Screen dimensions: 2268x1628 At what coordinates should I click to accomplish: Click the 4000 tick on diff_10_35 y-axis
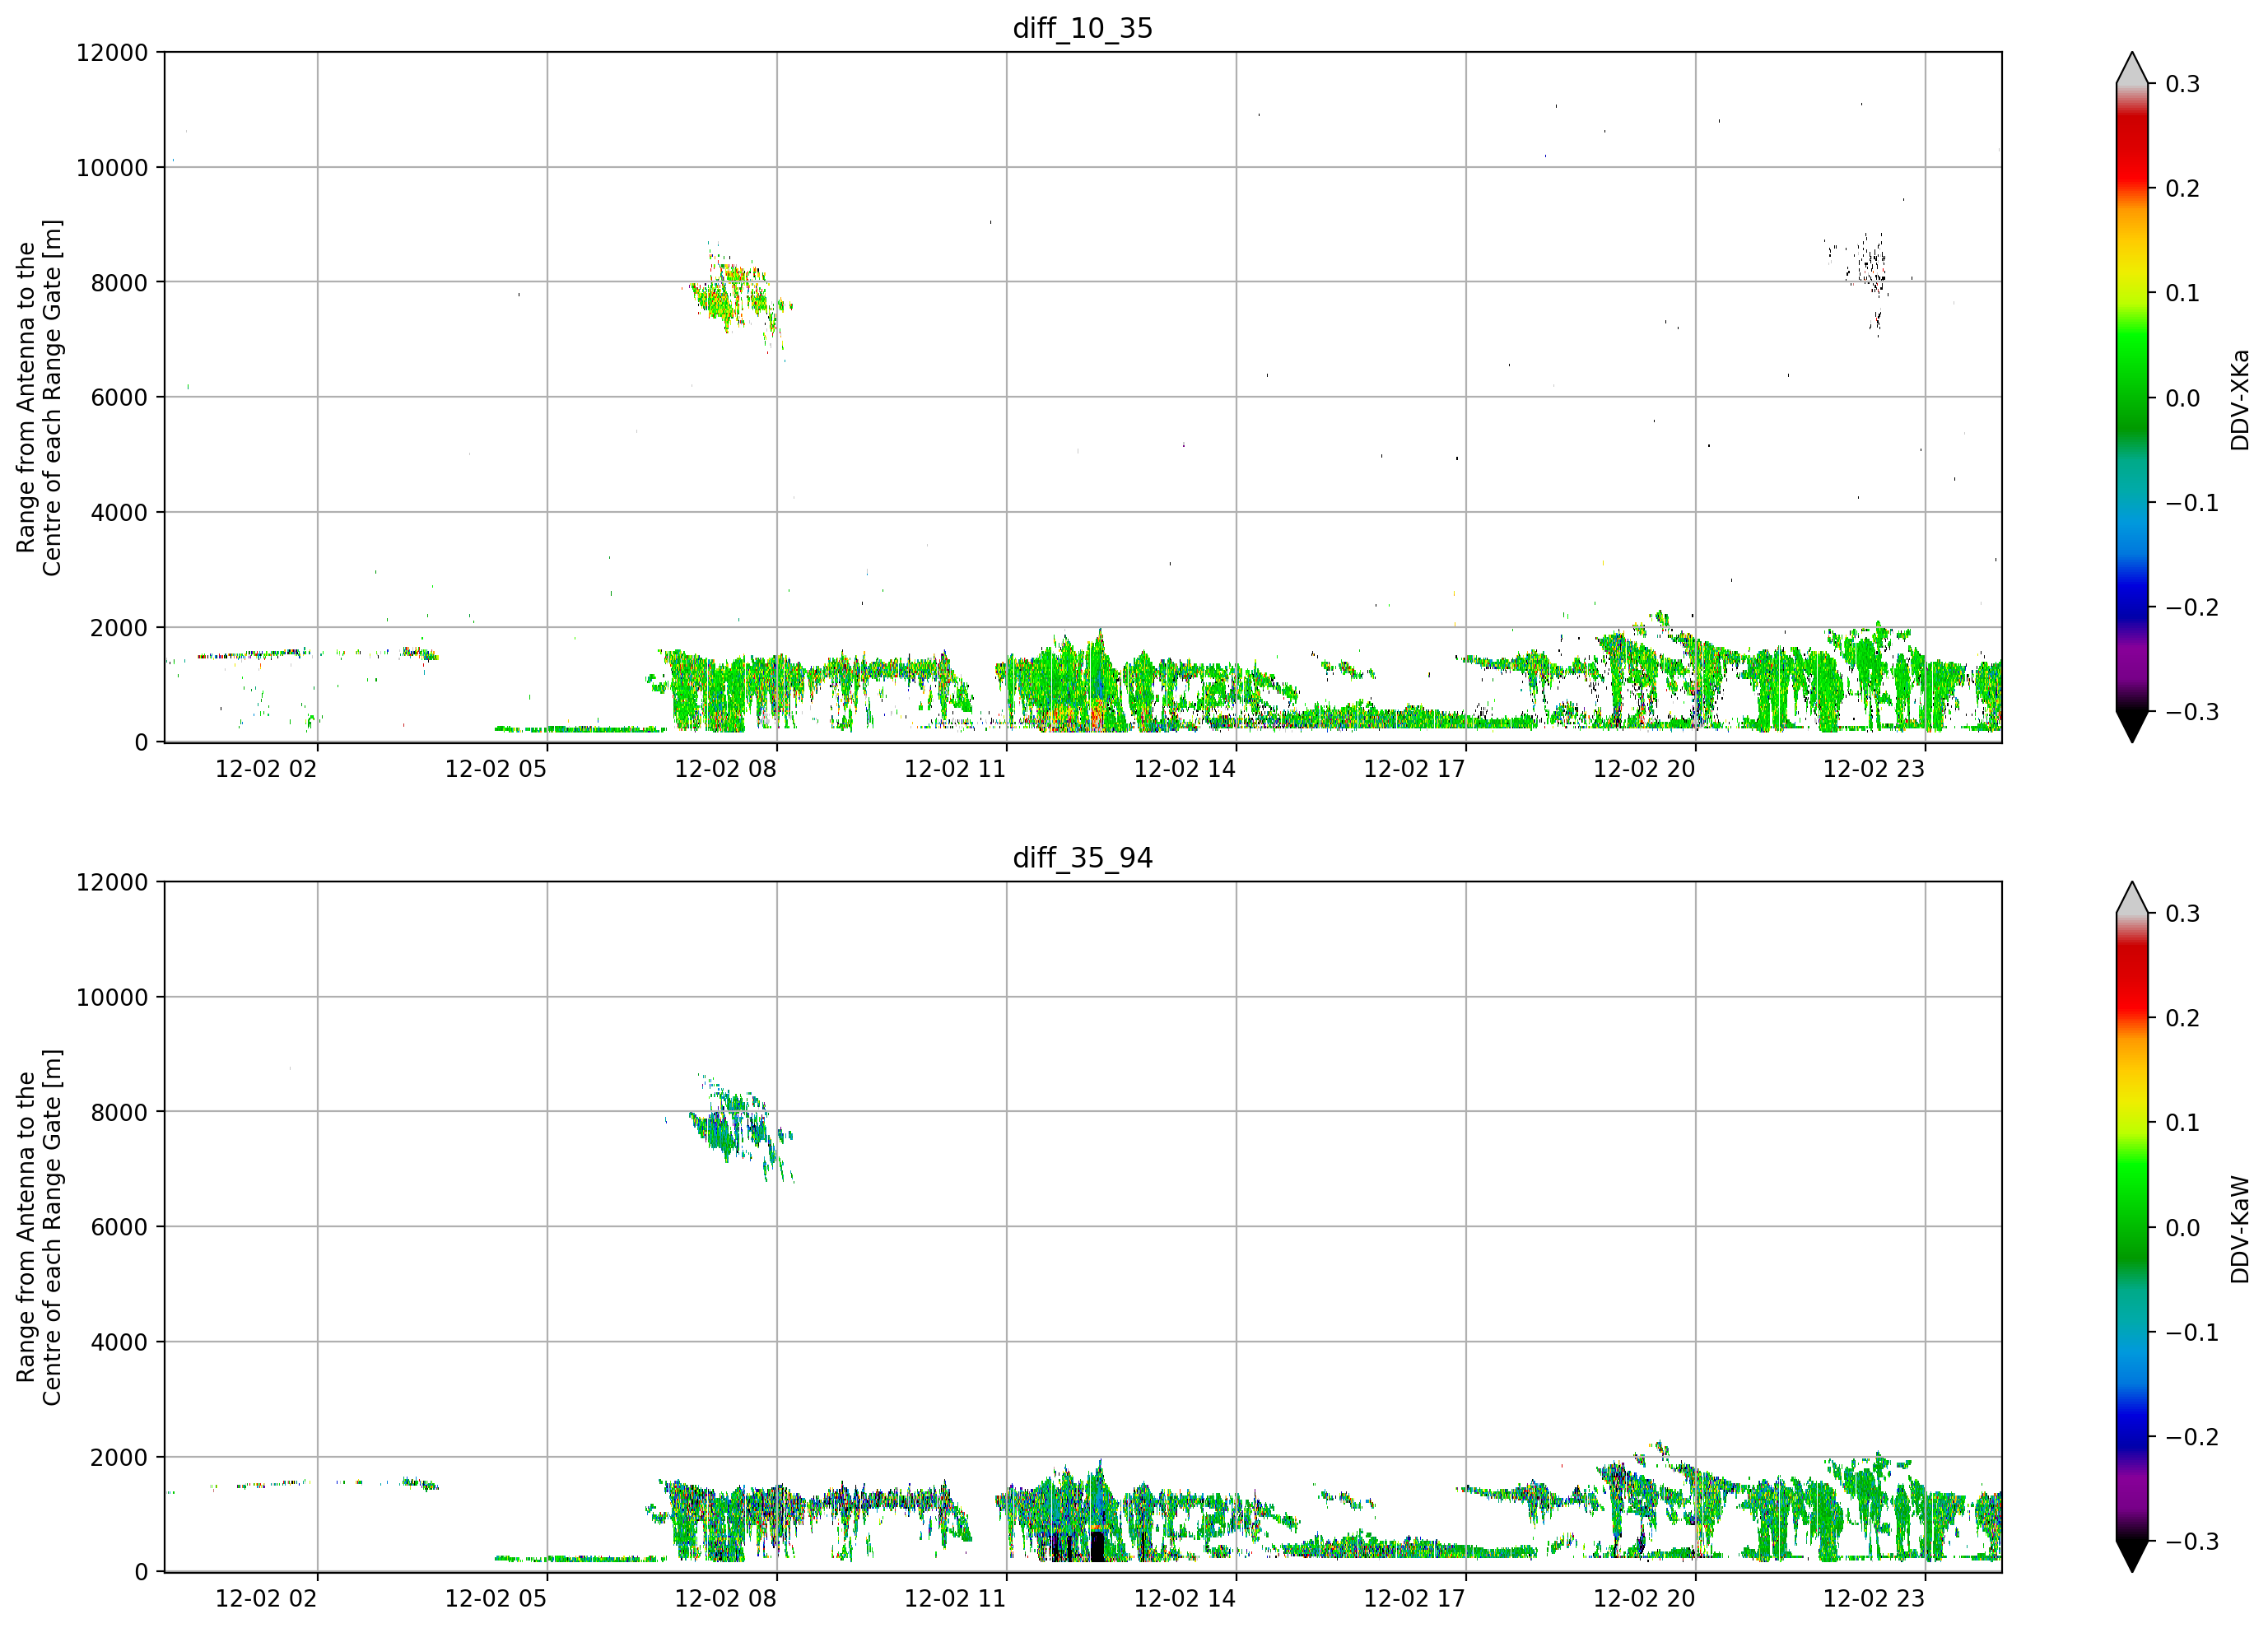click(119, 512)
